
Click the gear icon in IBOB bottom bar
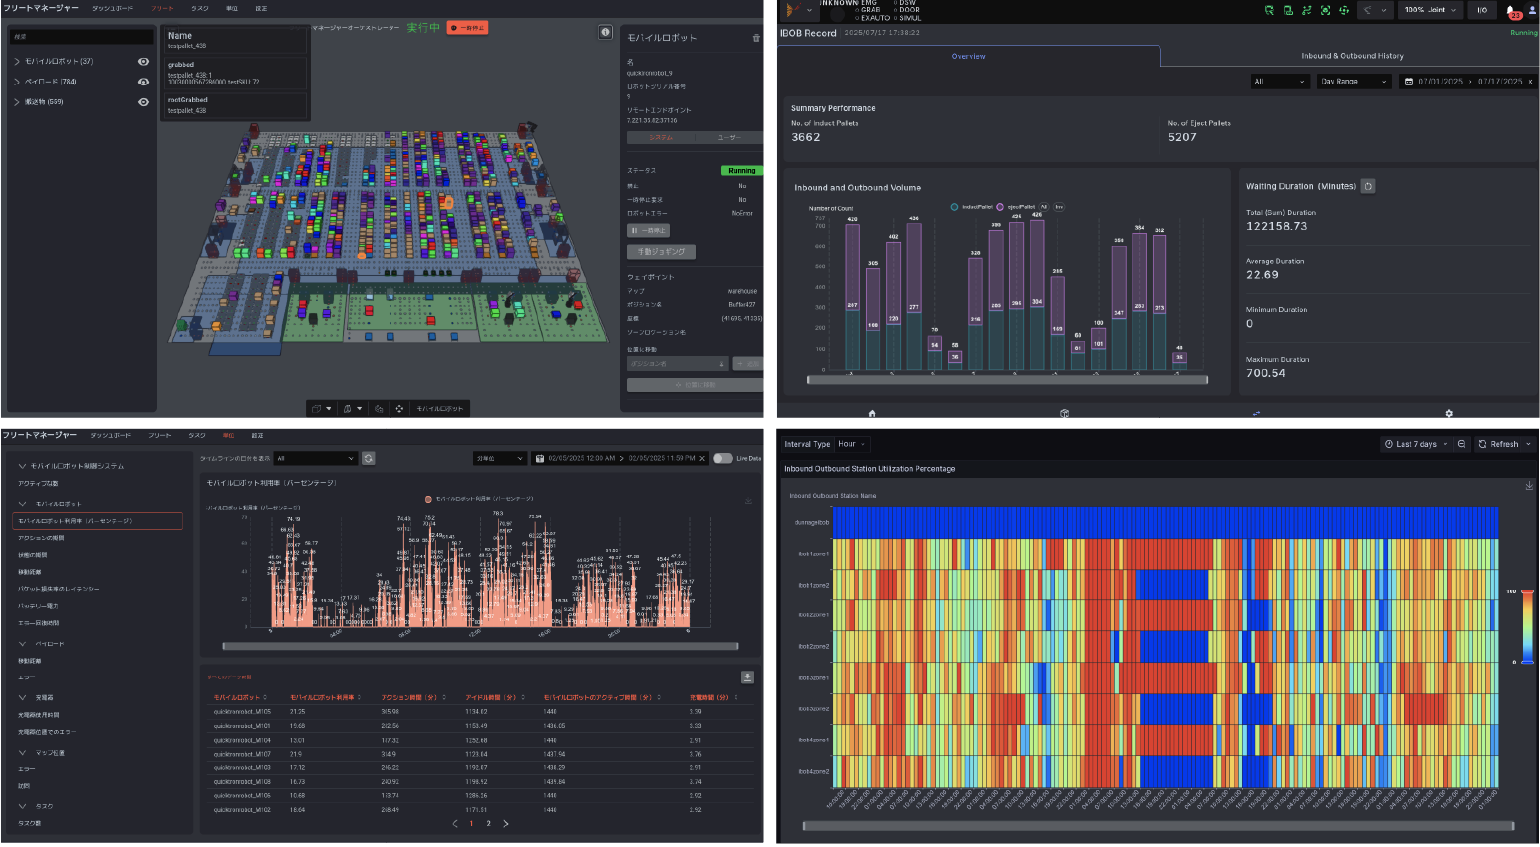[x=1449, y=413]
